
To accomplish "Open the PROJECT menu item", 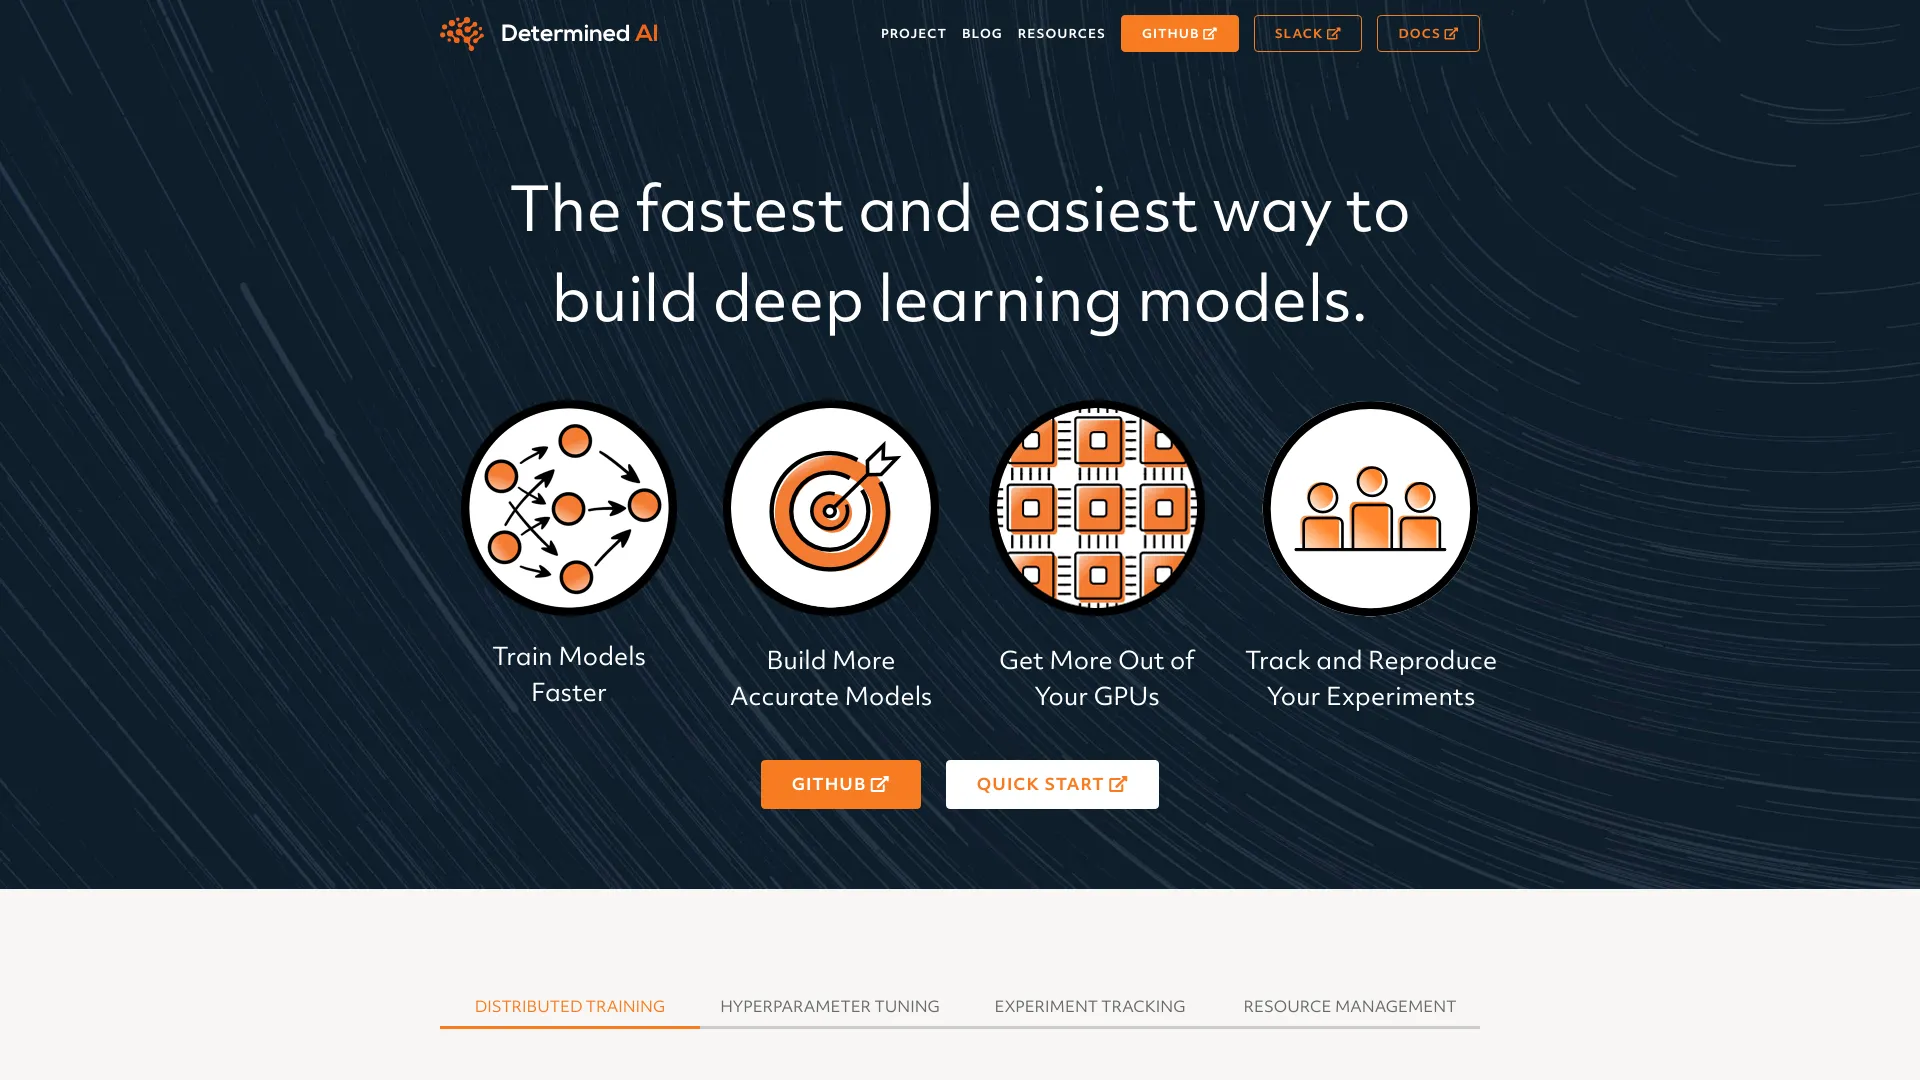I will tap(913, 33).
